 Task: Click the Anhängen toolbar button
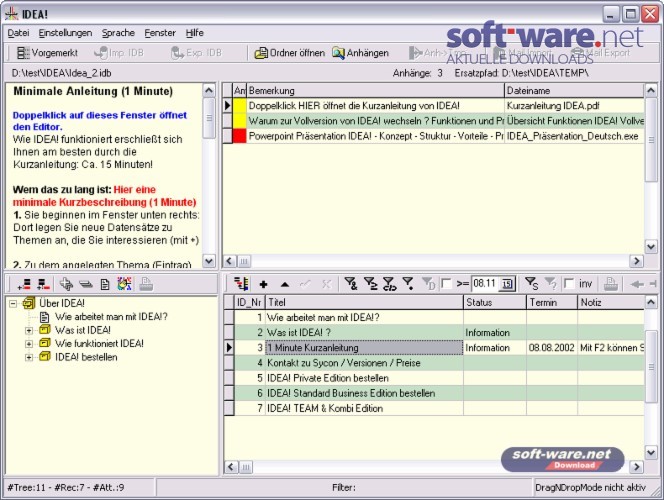[x=360, y=53]
